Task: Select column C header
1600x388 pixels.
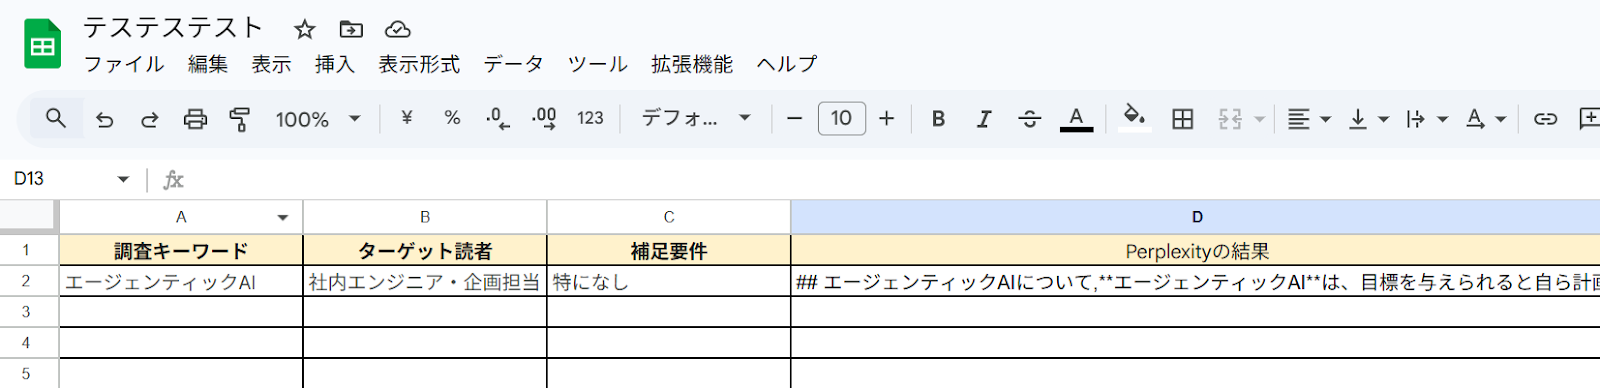Action: 669,217
